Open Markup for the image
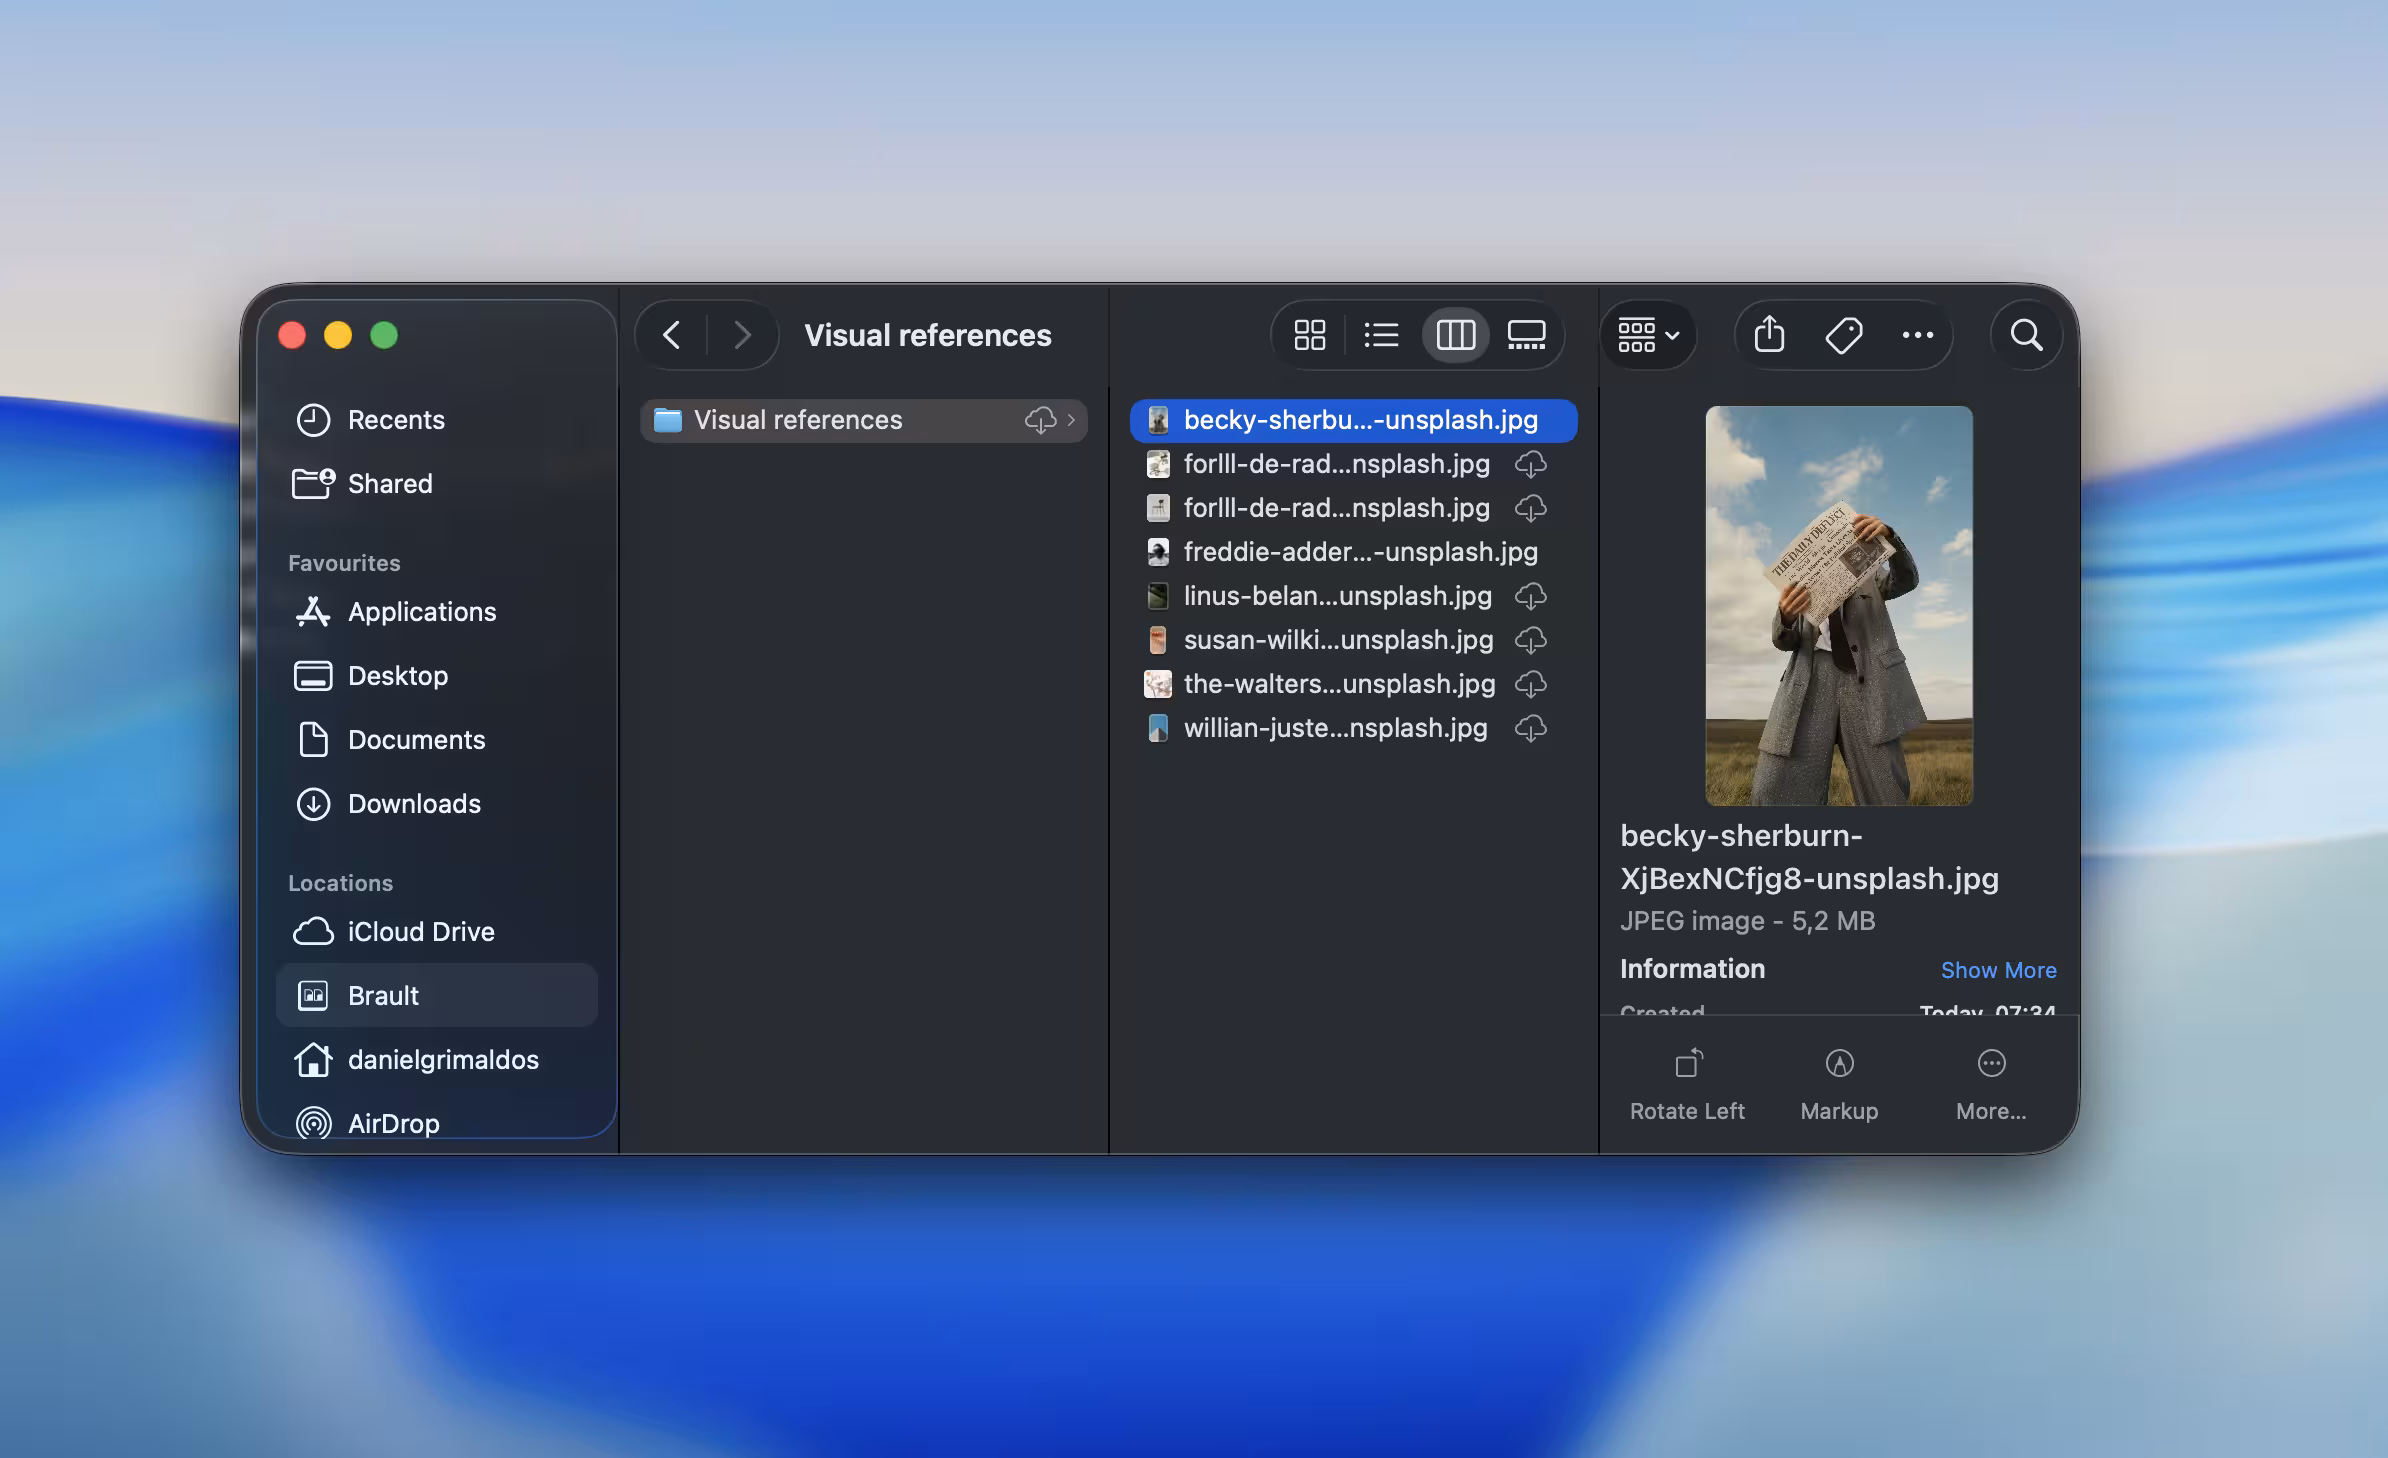The height and width of the screenshot is (1458, 2388). coord(1839,1084)
